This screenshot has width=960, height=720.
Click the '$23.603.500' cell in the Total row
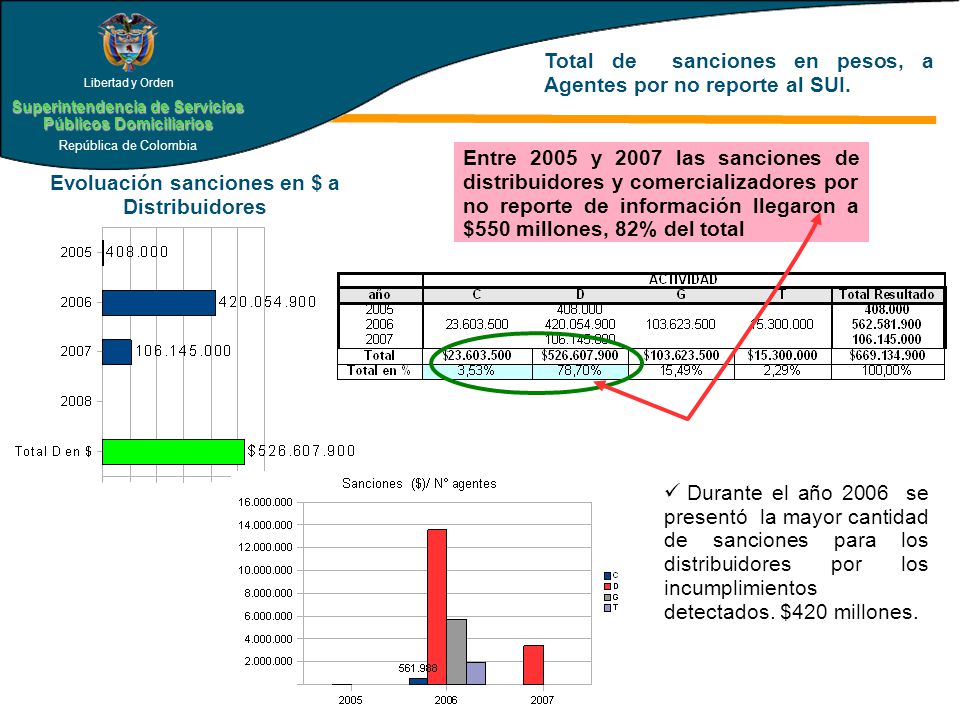[x=477, y=356]
